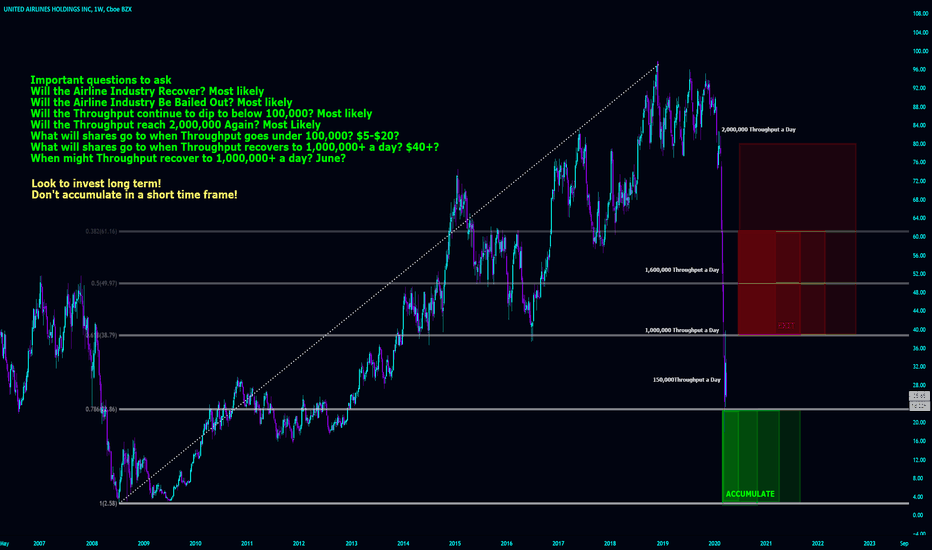Select the 0.618(38.79) Fibonacci level label
This screenshot has height=550, width=932.
(101, 335)
